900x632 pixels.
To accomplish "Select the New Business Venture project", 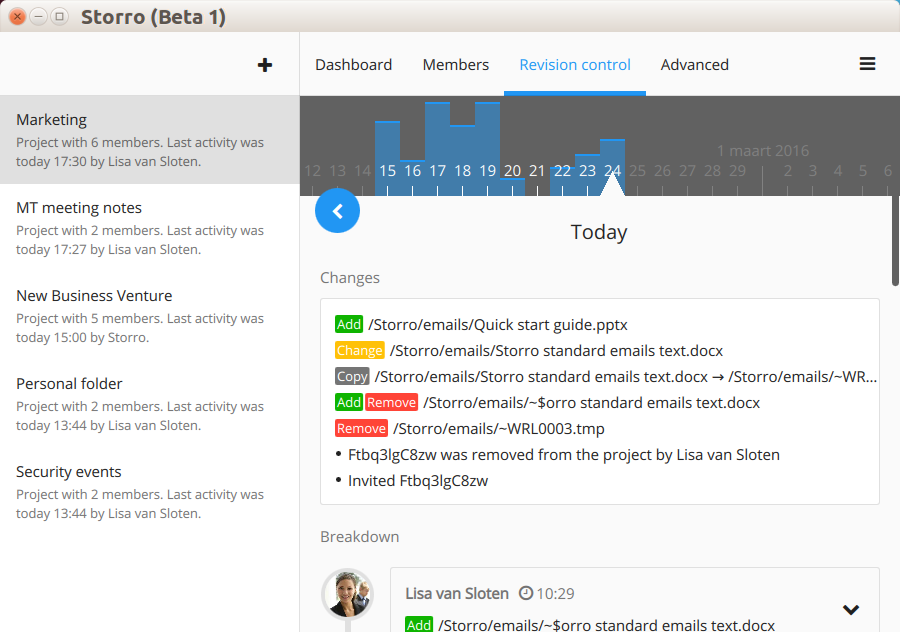I will (x=150, y=316).
